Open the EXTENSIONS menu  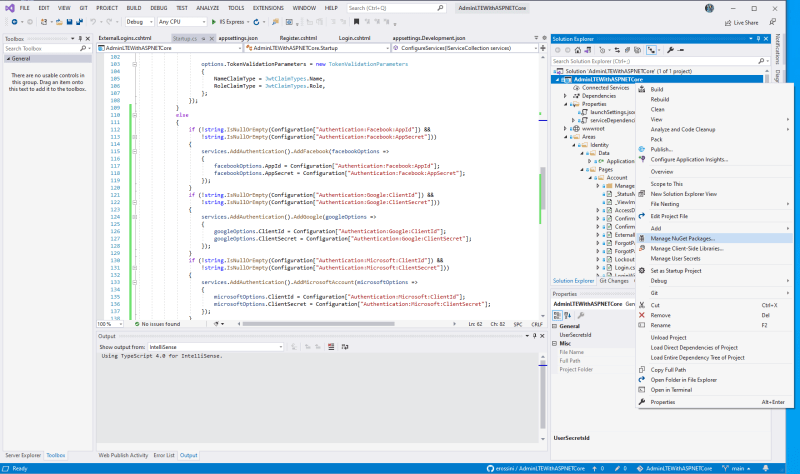[268, 8]
